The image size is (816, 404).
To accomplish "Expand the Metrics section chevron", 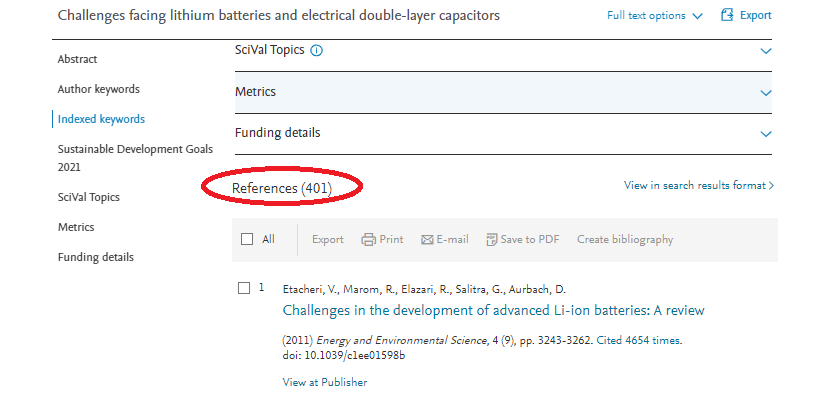I will tap(766, 93).
